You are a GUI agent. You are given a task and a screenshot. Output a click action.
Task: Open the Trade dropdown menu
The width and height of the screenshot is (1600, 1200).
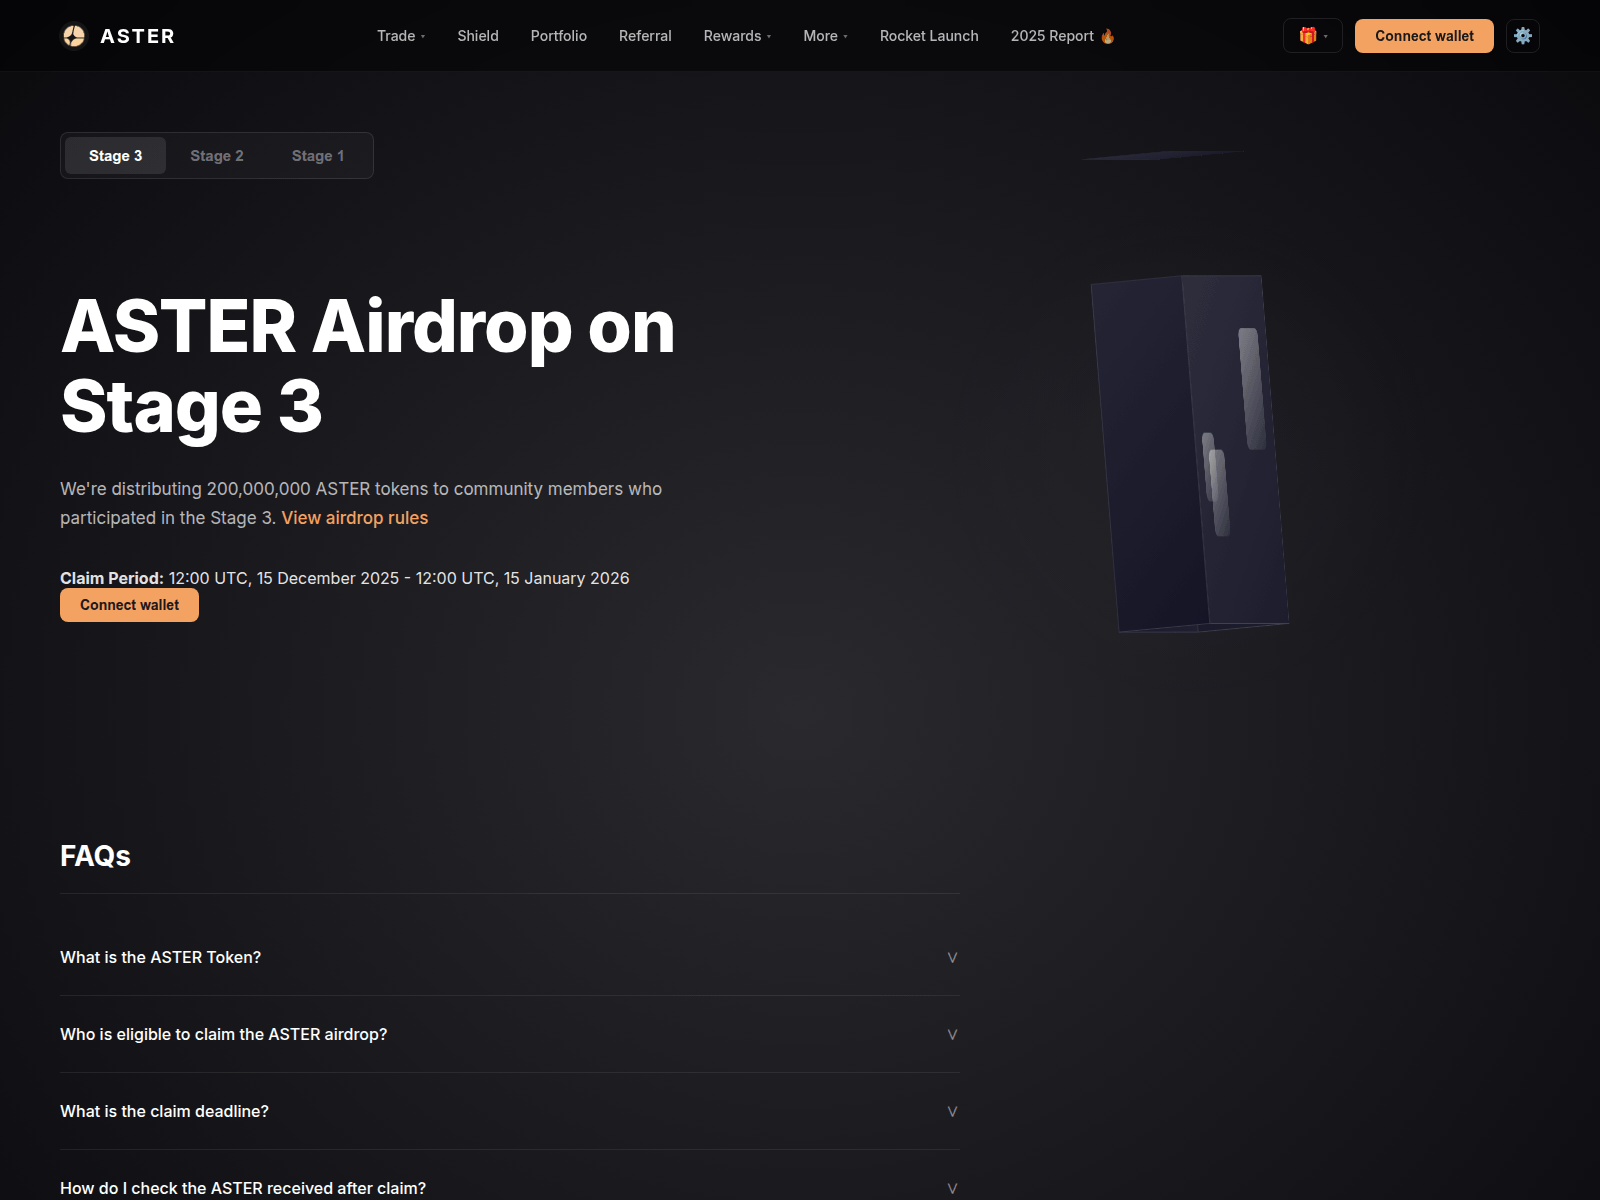pyautogui.click(x=400, y=36)
